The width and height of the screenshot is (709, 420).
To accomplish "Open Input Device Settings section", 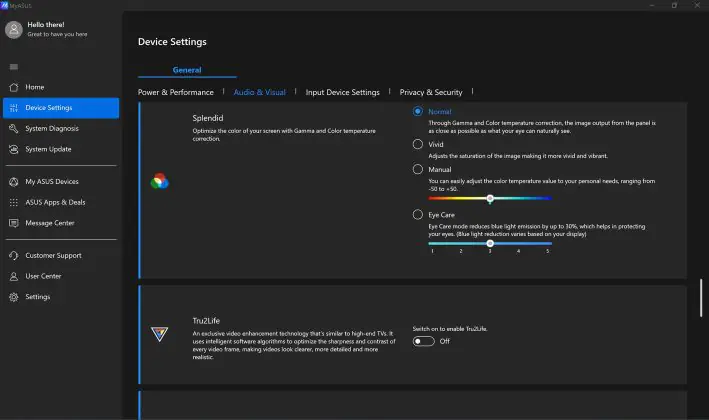I will 342,92.
